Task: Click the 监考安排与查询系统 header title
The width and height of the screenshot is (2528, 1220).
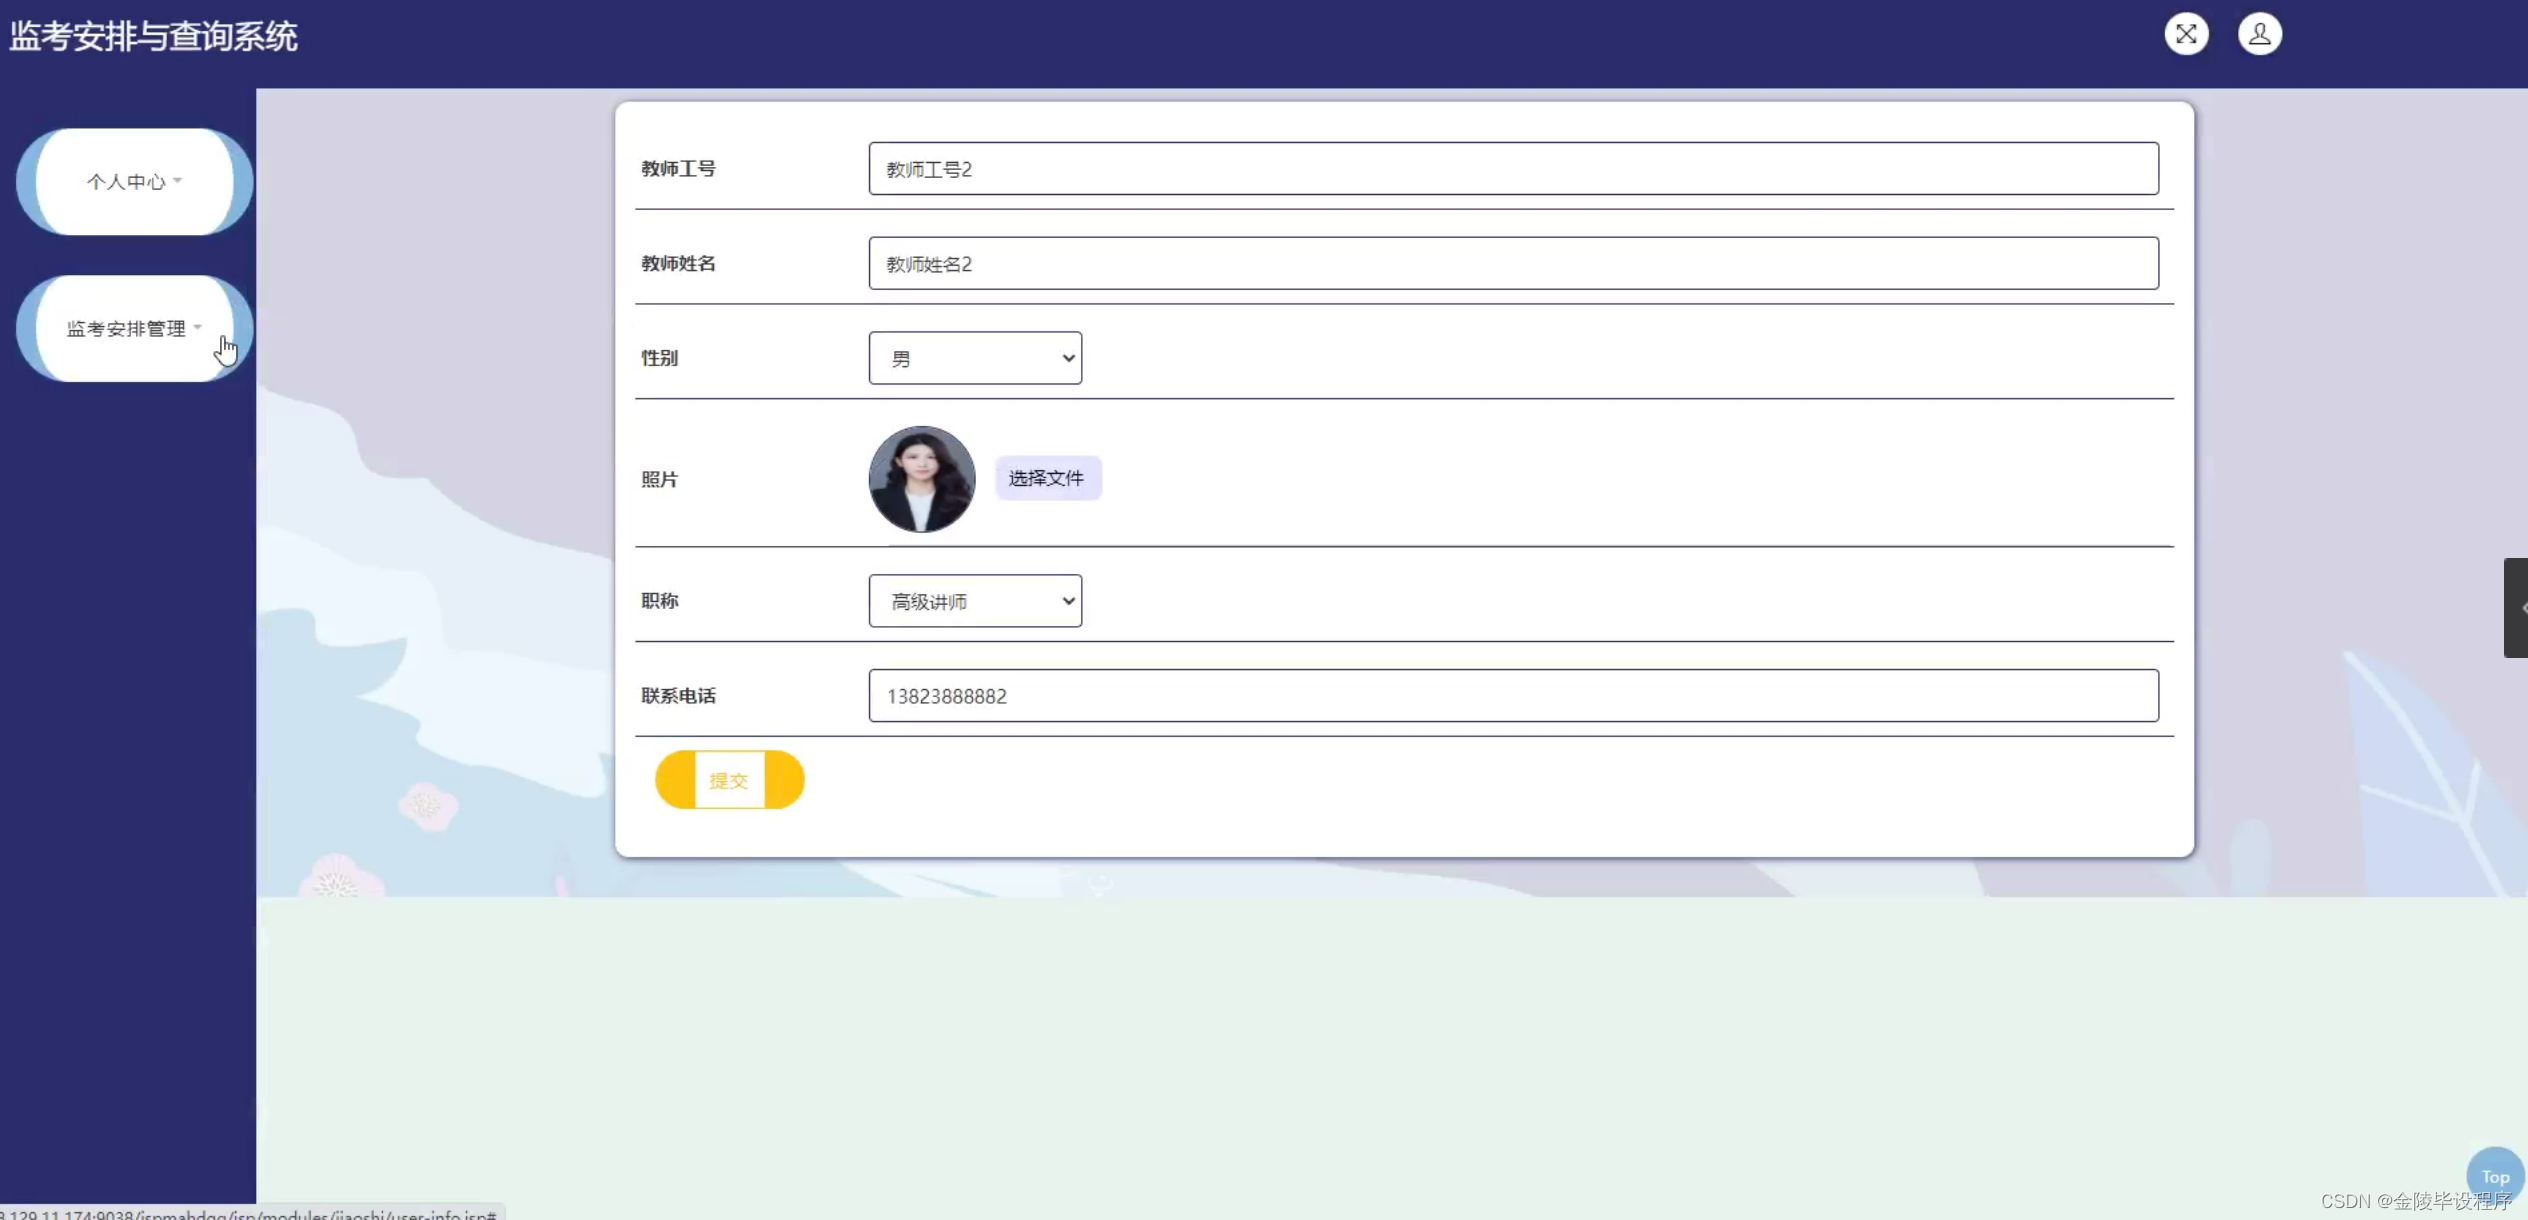Action: point(153,37)
